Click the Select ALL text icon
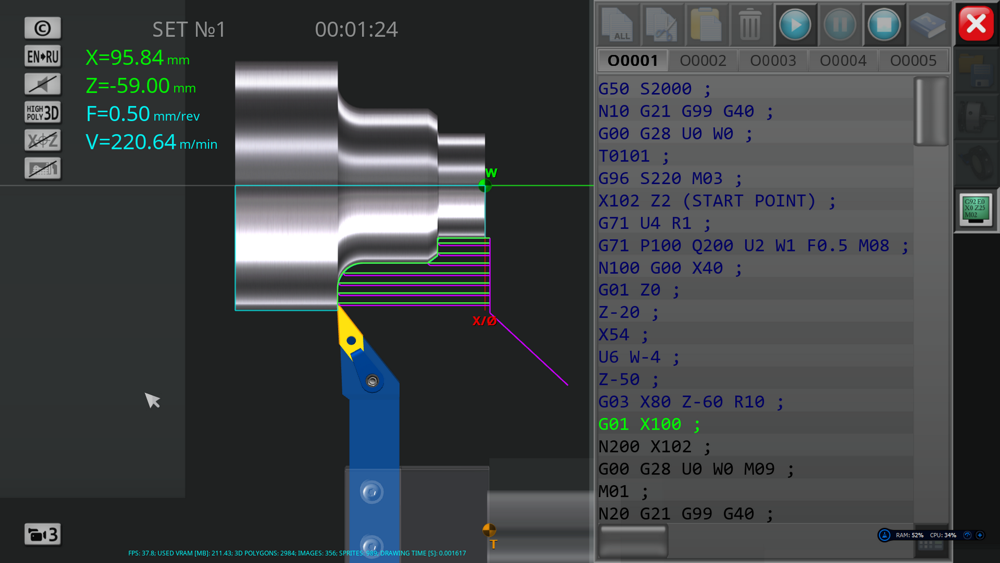The height and width of the screenshot is (563, 1000). (618, 25)
